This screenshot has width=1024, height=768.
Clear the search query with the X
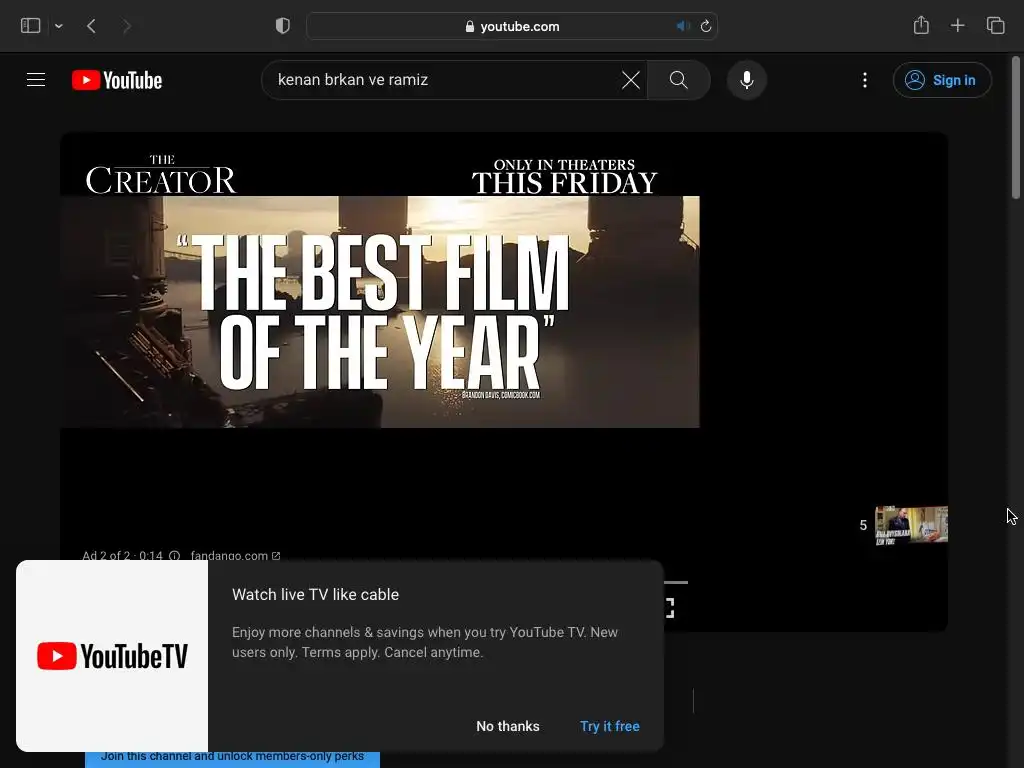[631, 80]
